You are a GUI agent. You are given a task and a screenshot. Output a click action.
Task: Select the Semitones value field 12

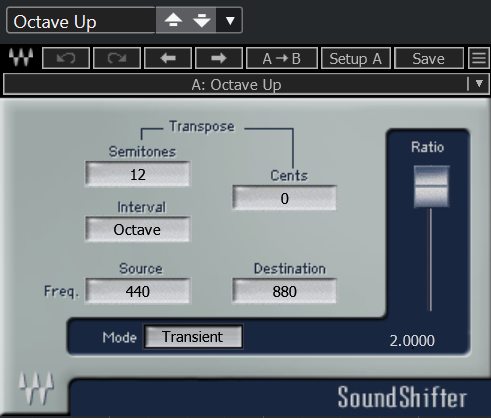pyautogui.click(x=137, y=174)
